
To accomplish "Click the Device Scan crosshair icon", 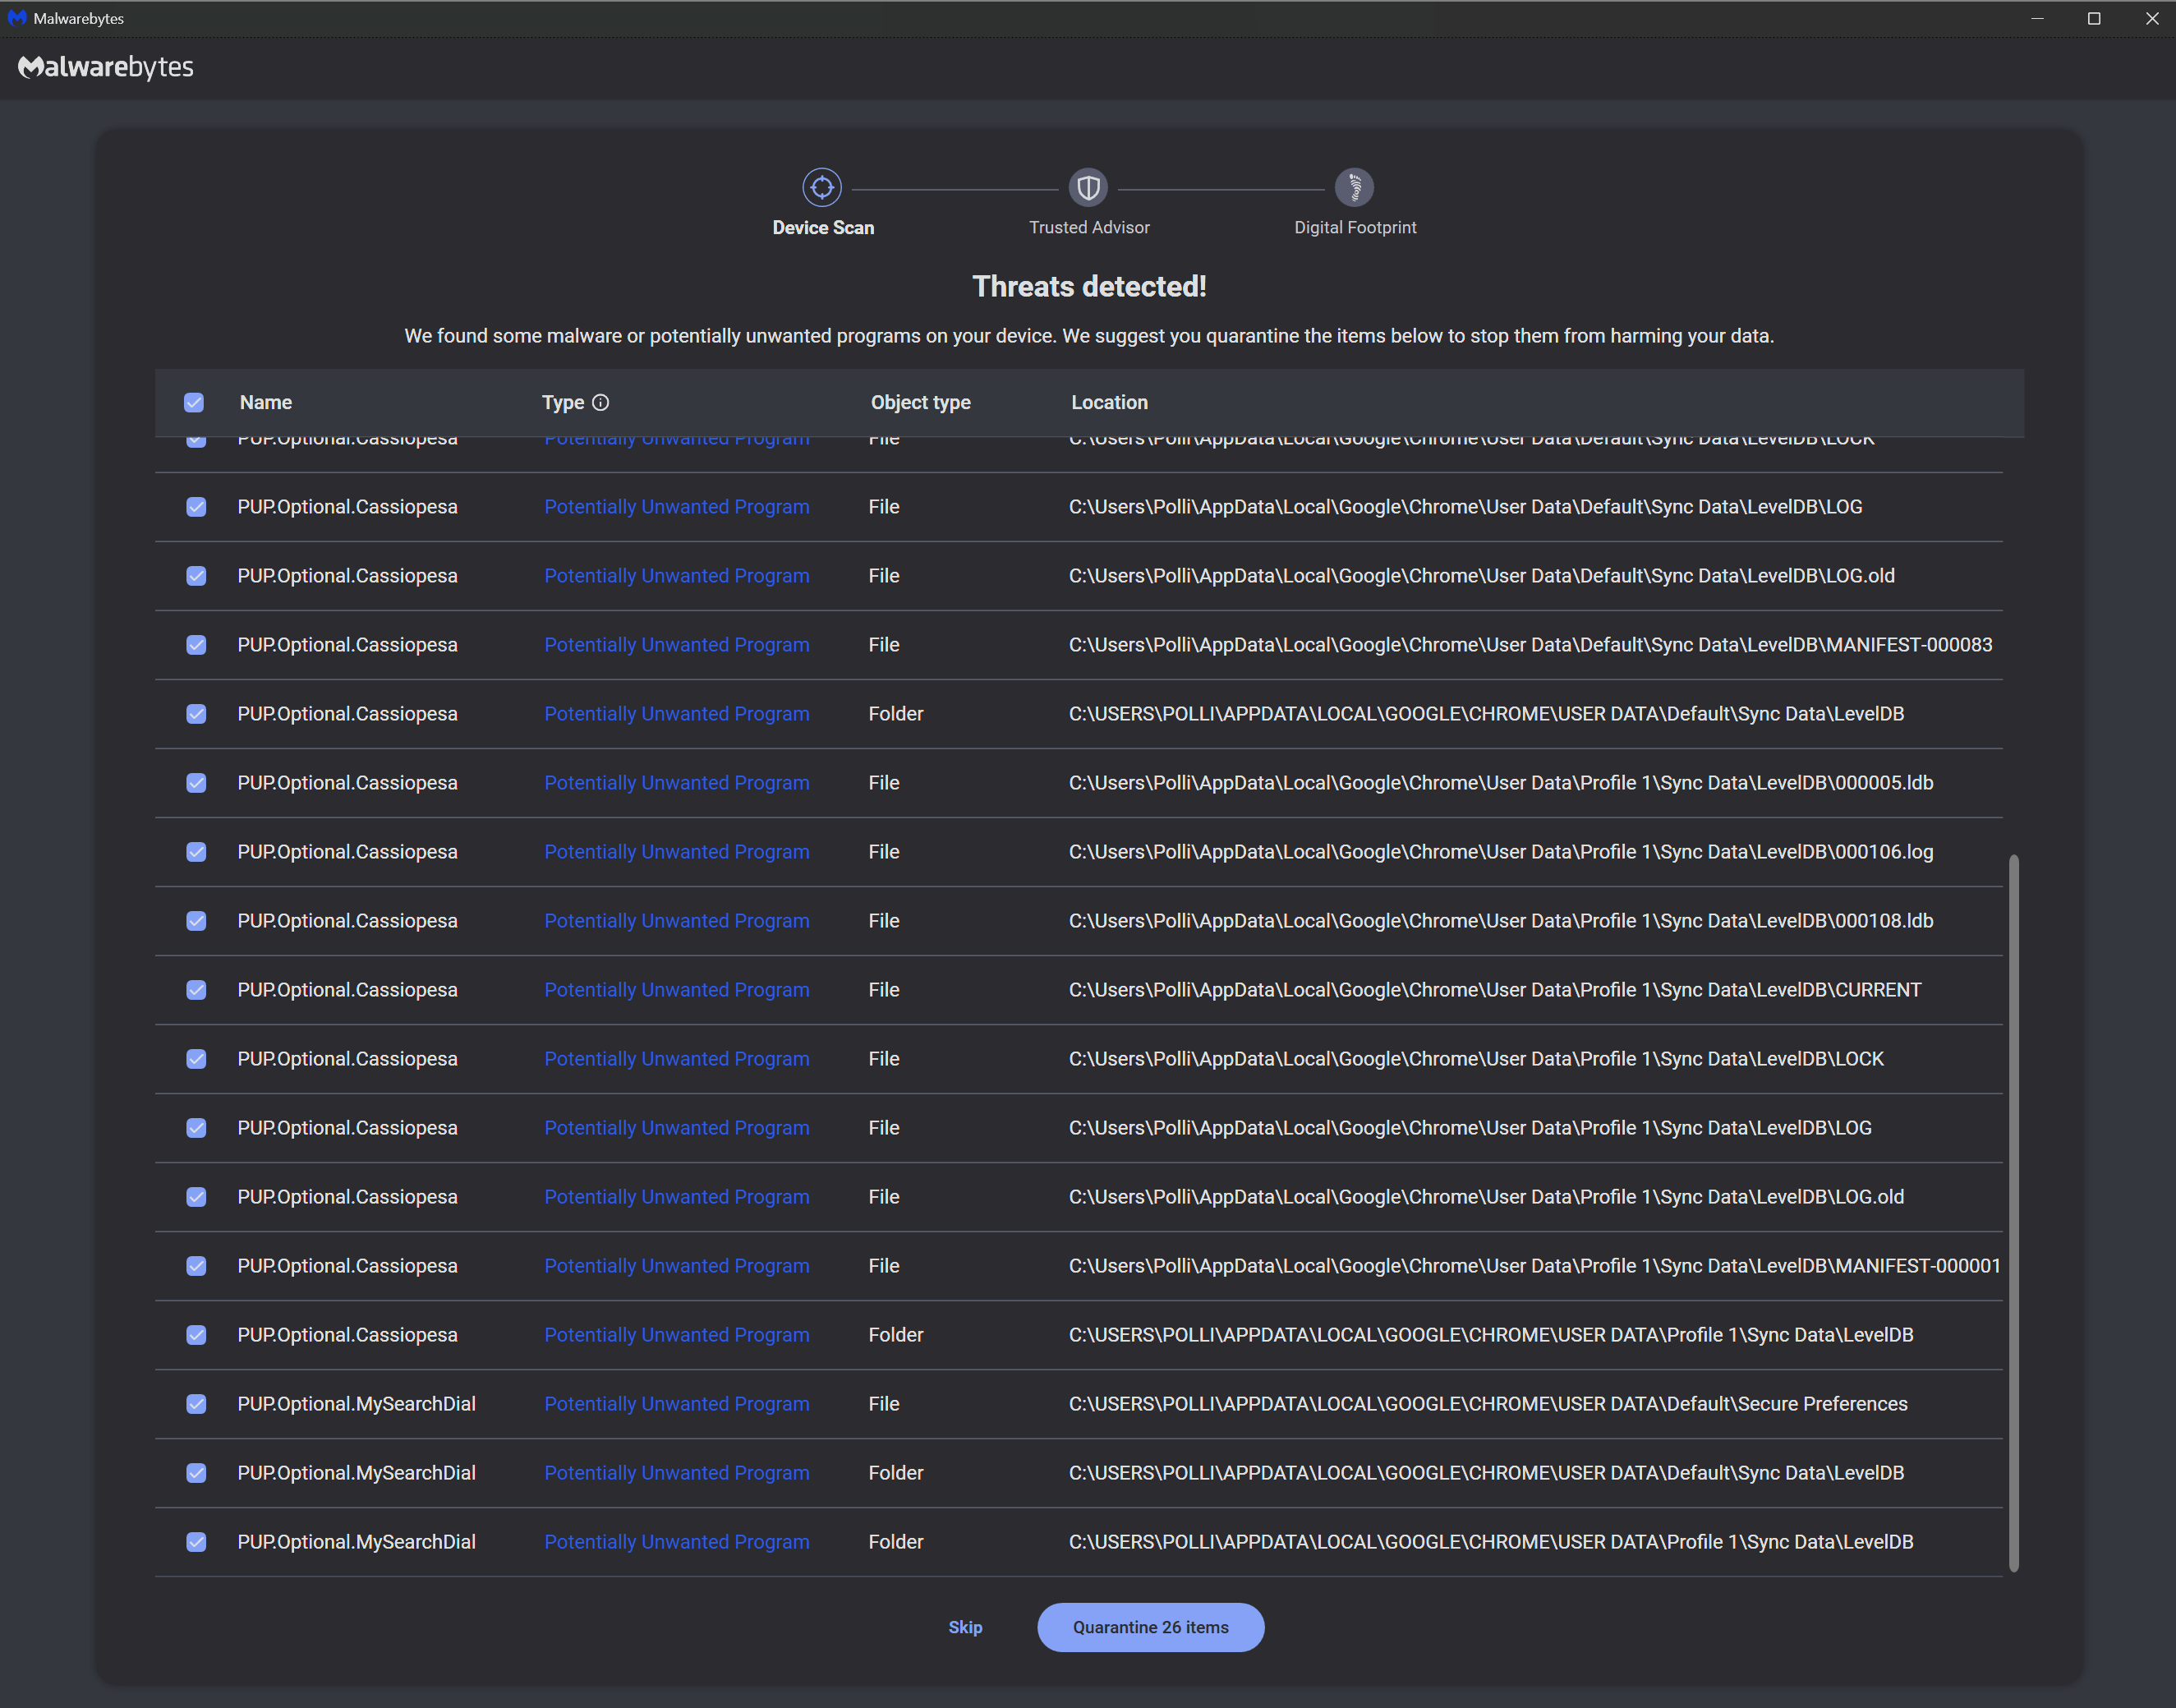I will [822, 187].
